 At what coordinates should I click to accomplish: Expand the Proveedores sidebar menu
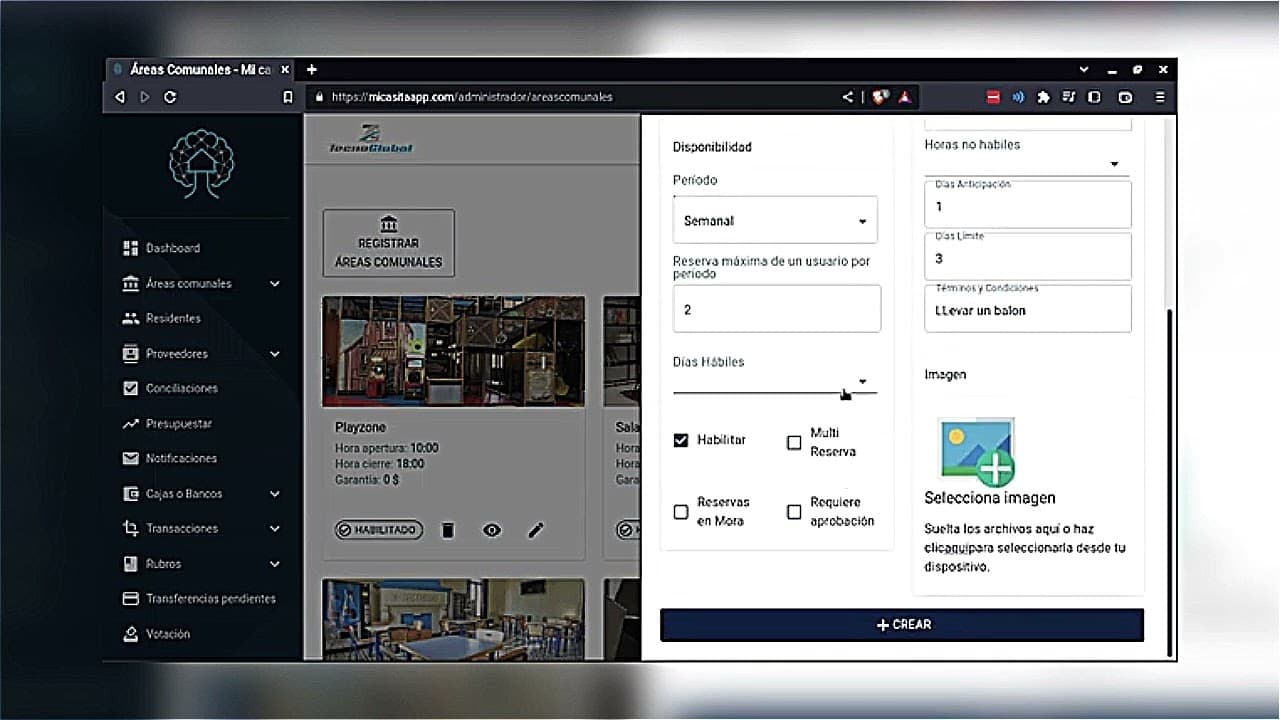point(201,354)
